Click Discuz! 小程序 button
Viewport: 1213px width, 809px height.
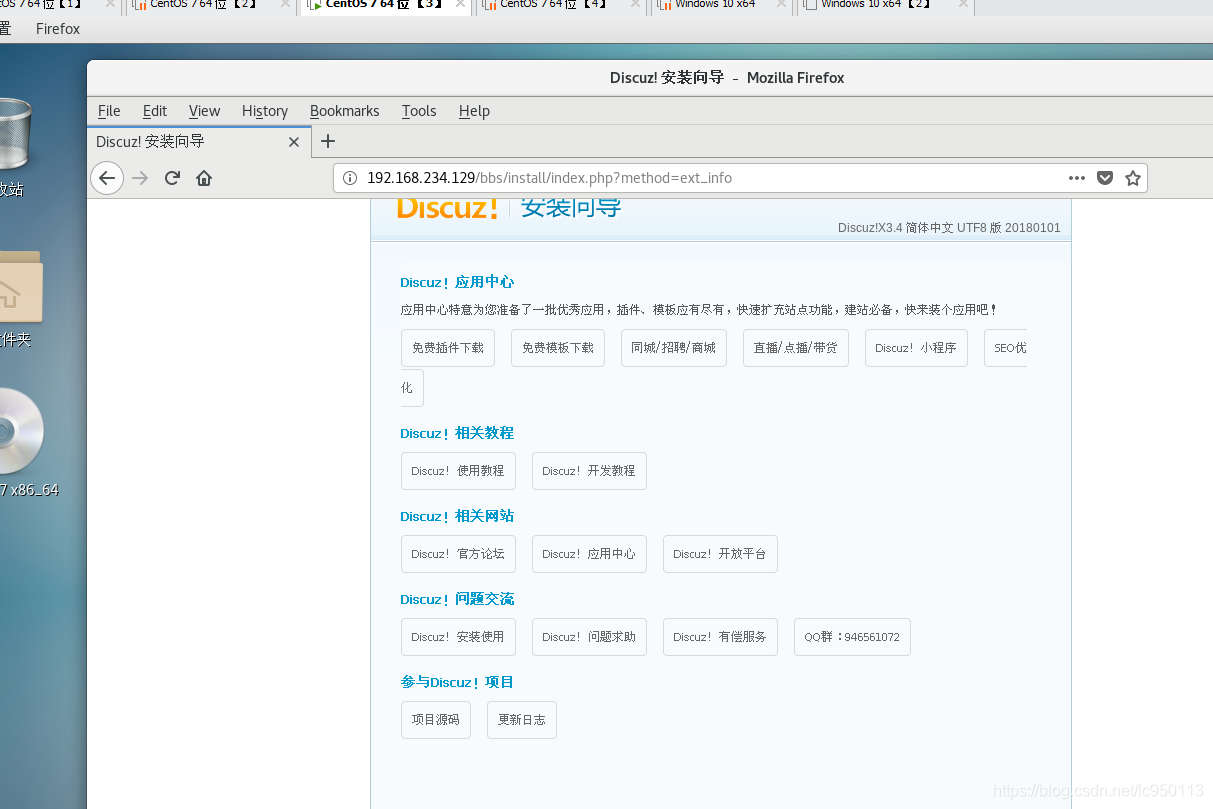coord(916,348)
